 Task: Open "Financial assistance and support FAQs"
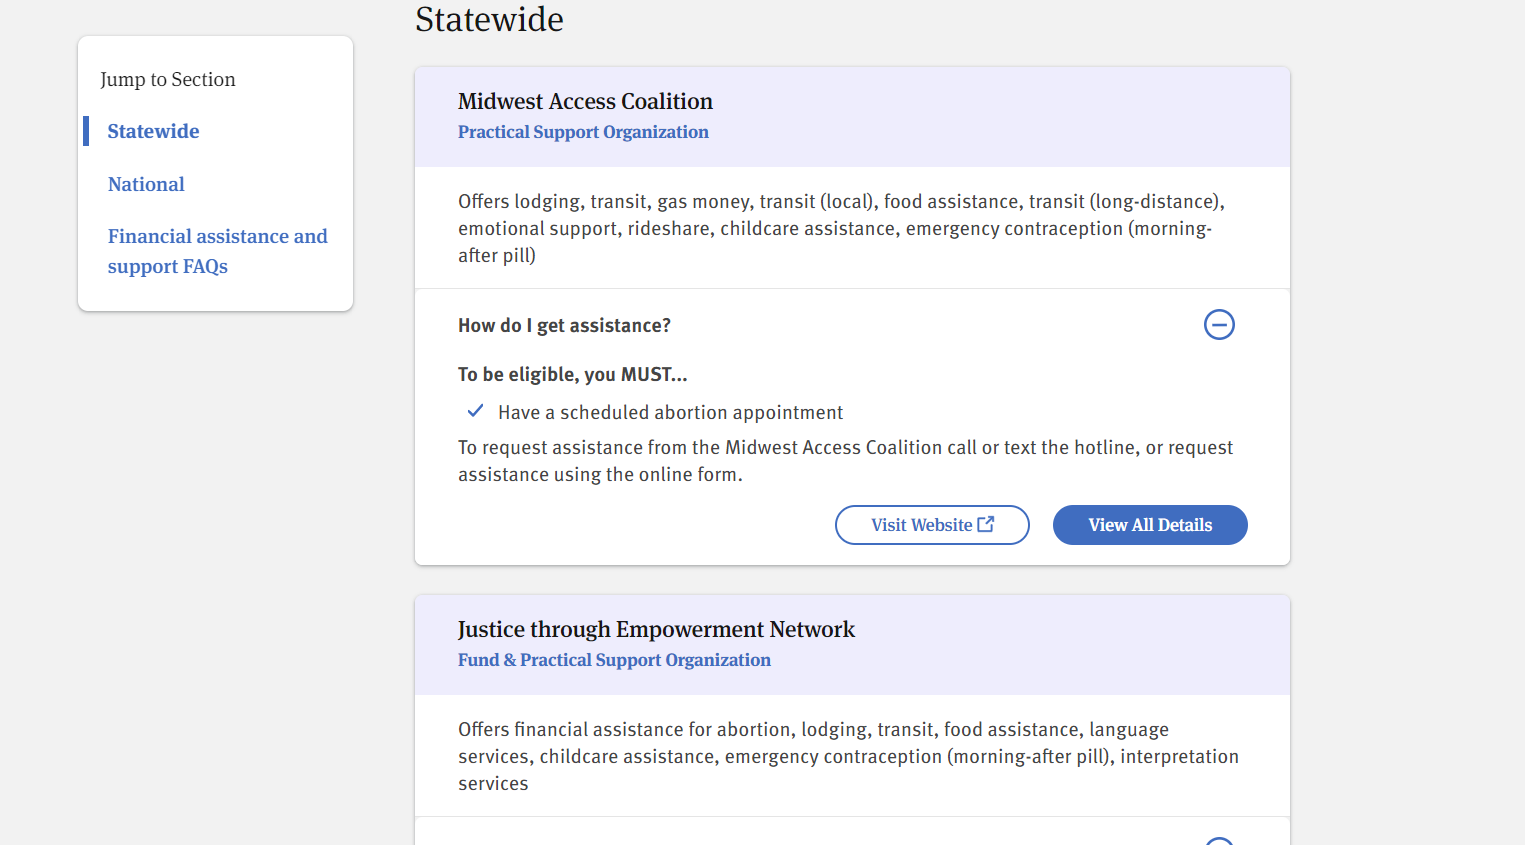[x=217, y=250]
